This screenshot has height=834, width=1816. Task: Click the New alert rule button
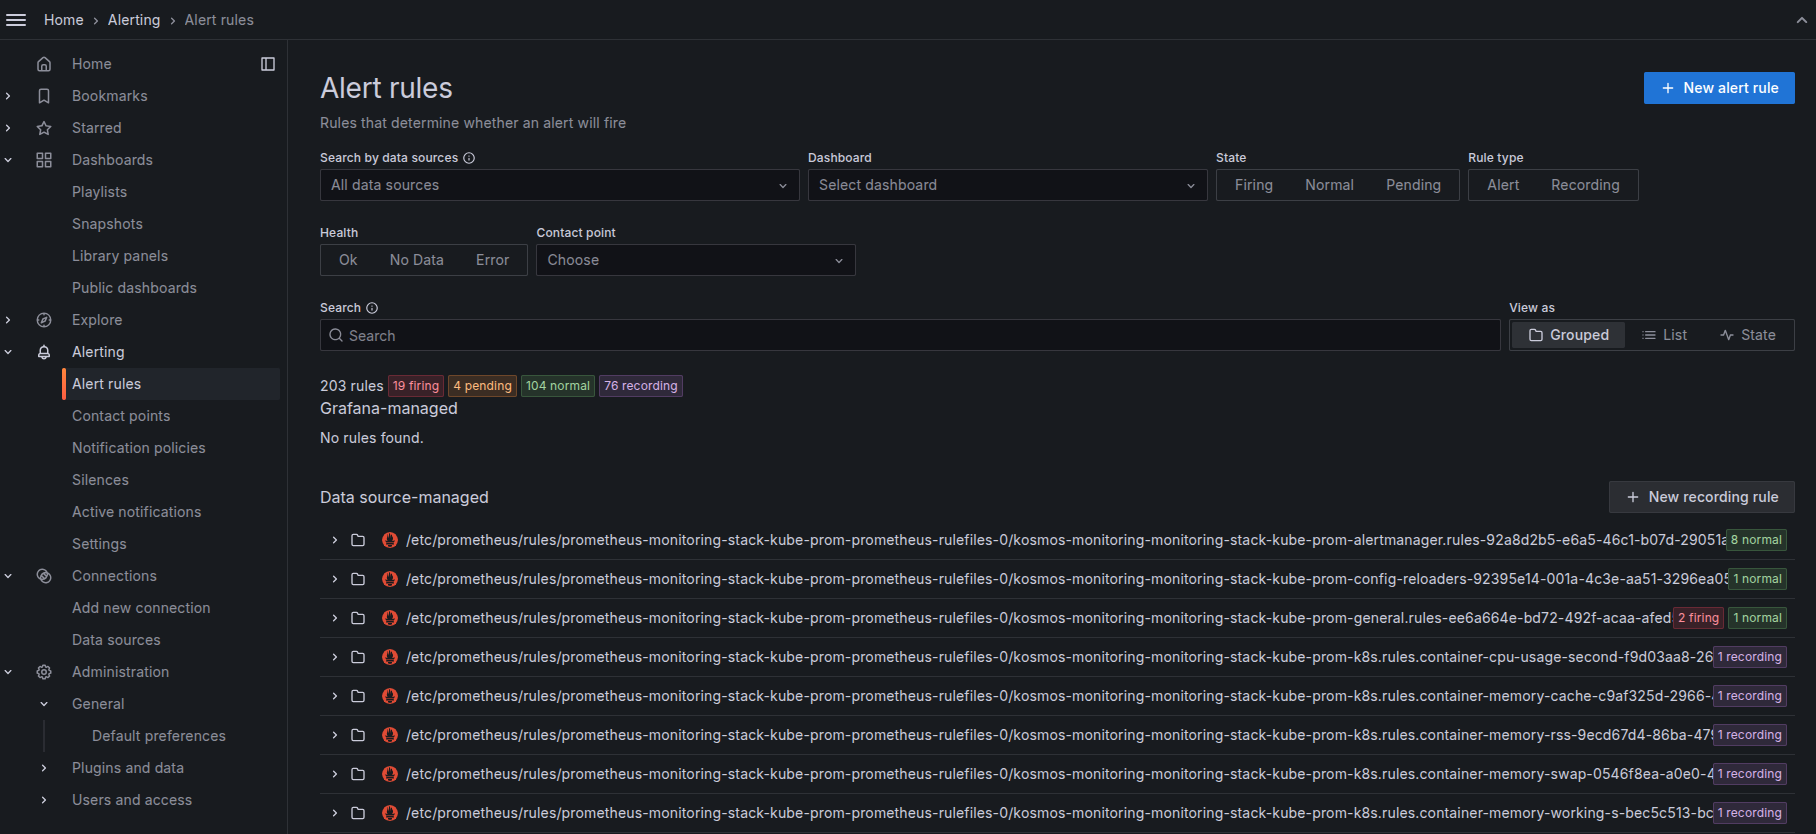click(1718, 88)
